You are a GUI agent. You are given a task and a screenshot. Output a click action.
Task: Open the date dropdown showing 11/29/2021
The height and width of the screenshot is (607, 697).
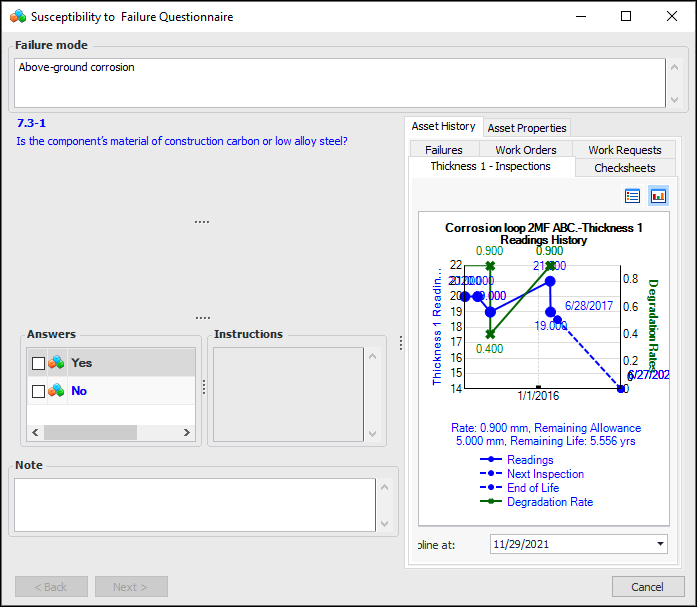pos(659,544)
